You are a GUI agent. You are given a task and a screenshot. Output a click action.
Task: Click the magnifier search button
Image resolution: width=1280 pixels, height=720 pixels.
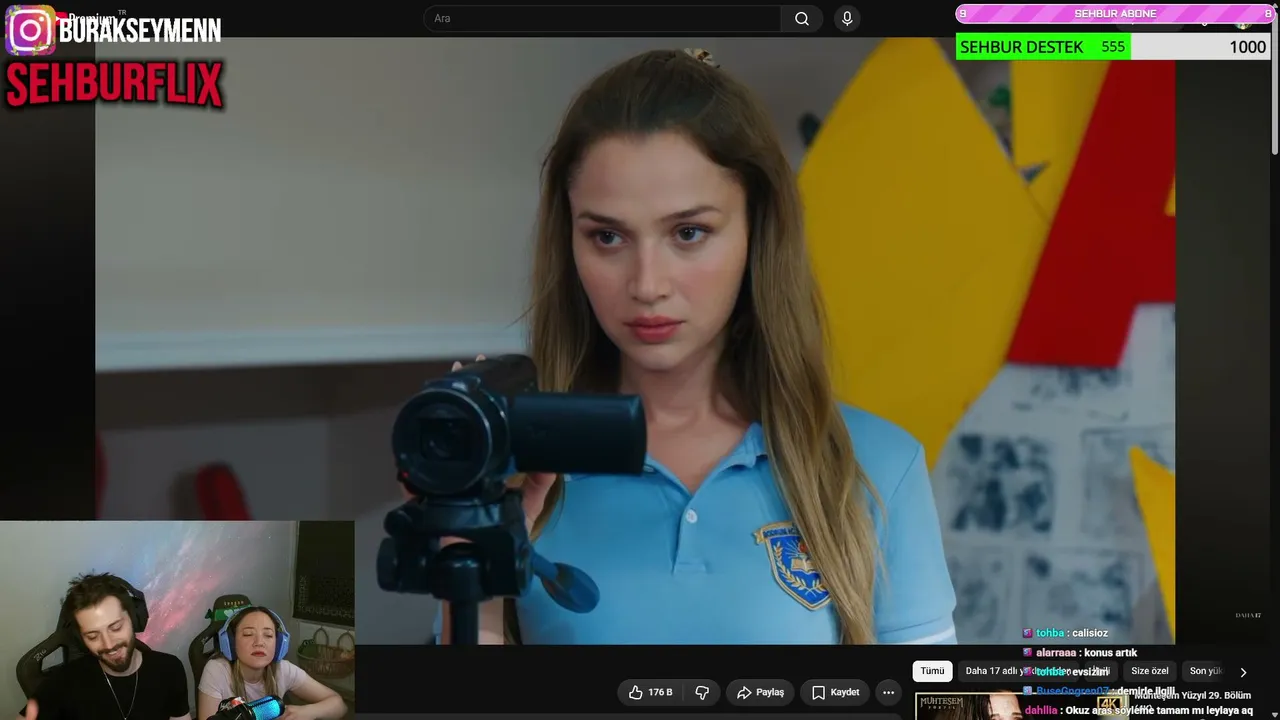click(x=802, y=19)
